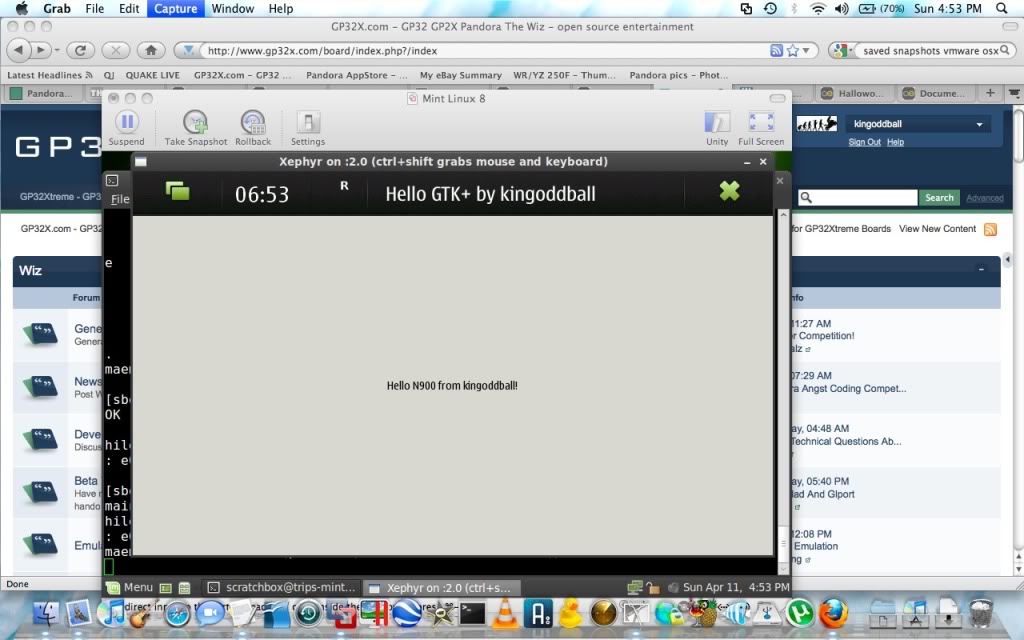The width and height of the screenshot is (1024, 640).
Task: Launch VLC from the Dock
Action: (506, 613)
